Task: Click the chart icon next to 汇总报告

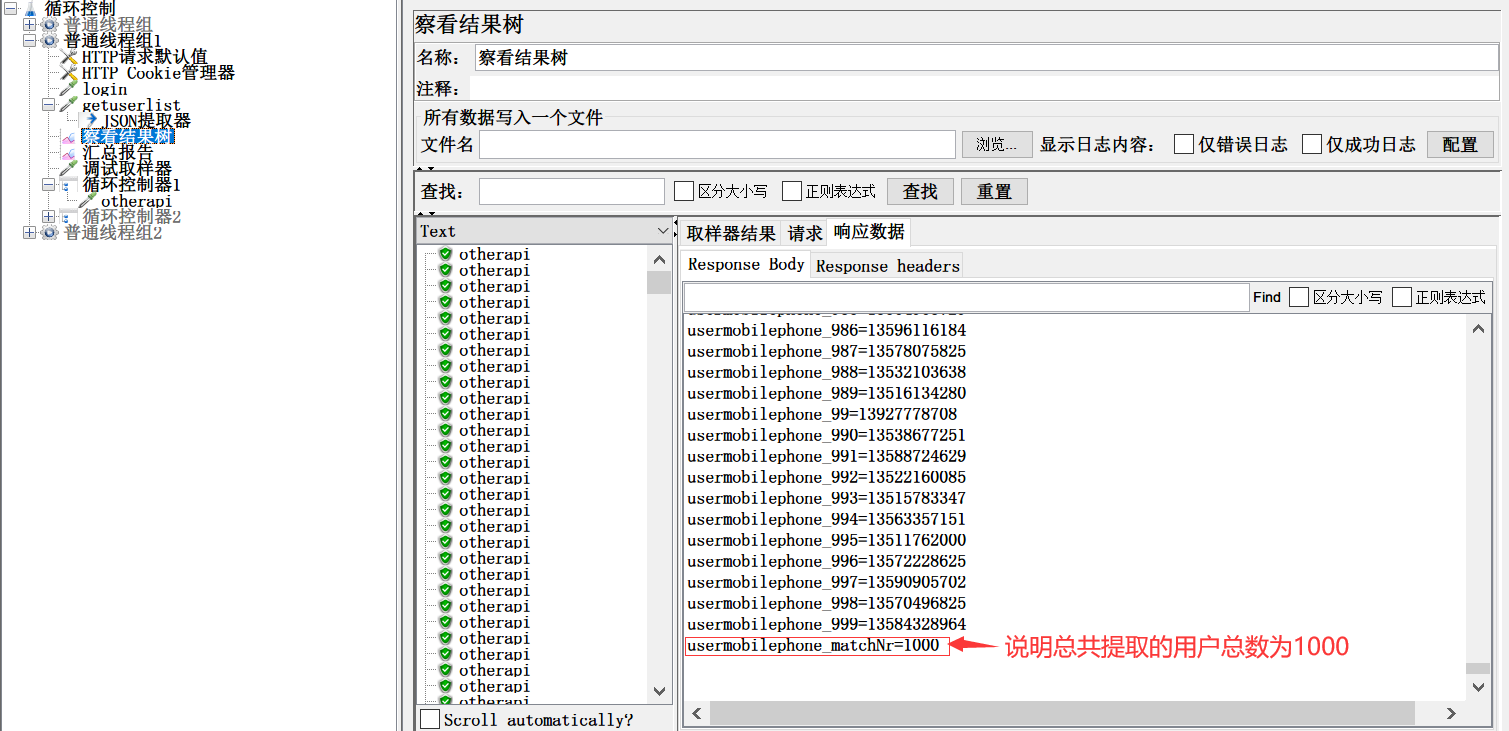Action: (x=68, y=153)
